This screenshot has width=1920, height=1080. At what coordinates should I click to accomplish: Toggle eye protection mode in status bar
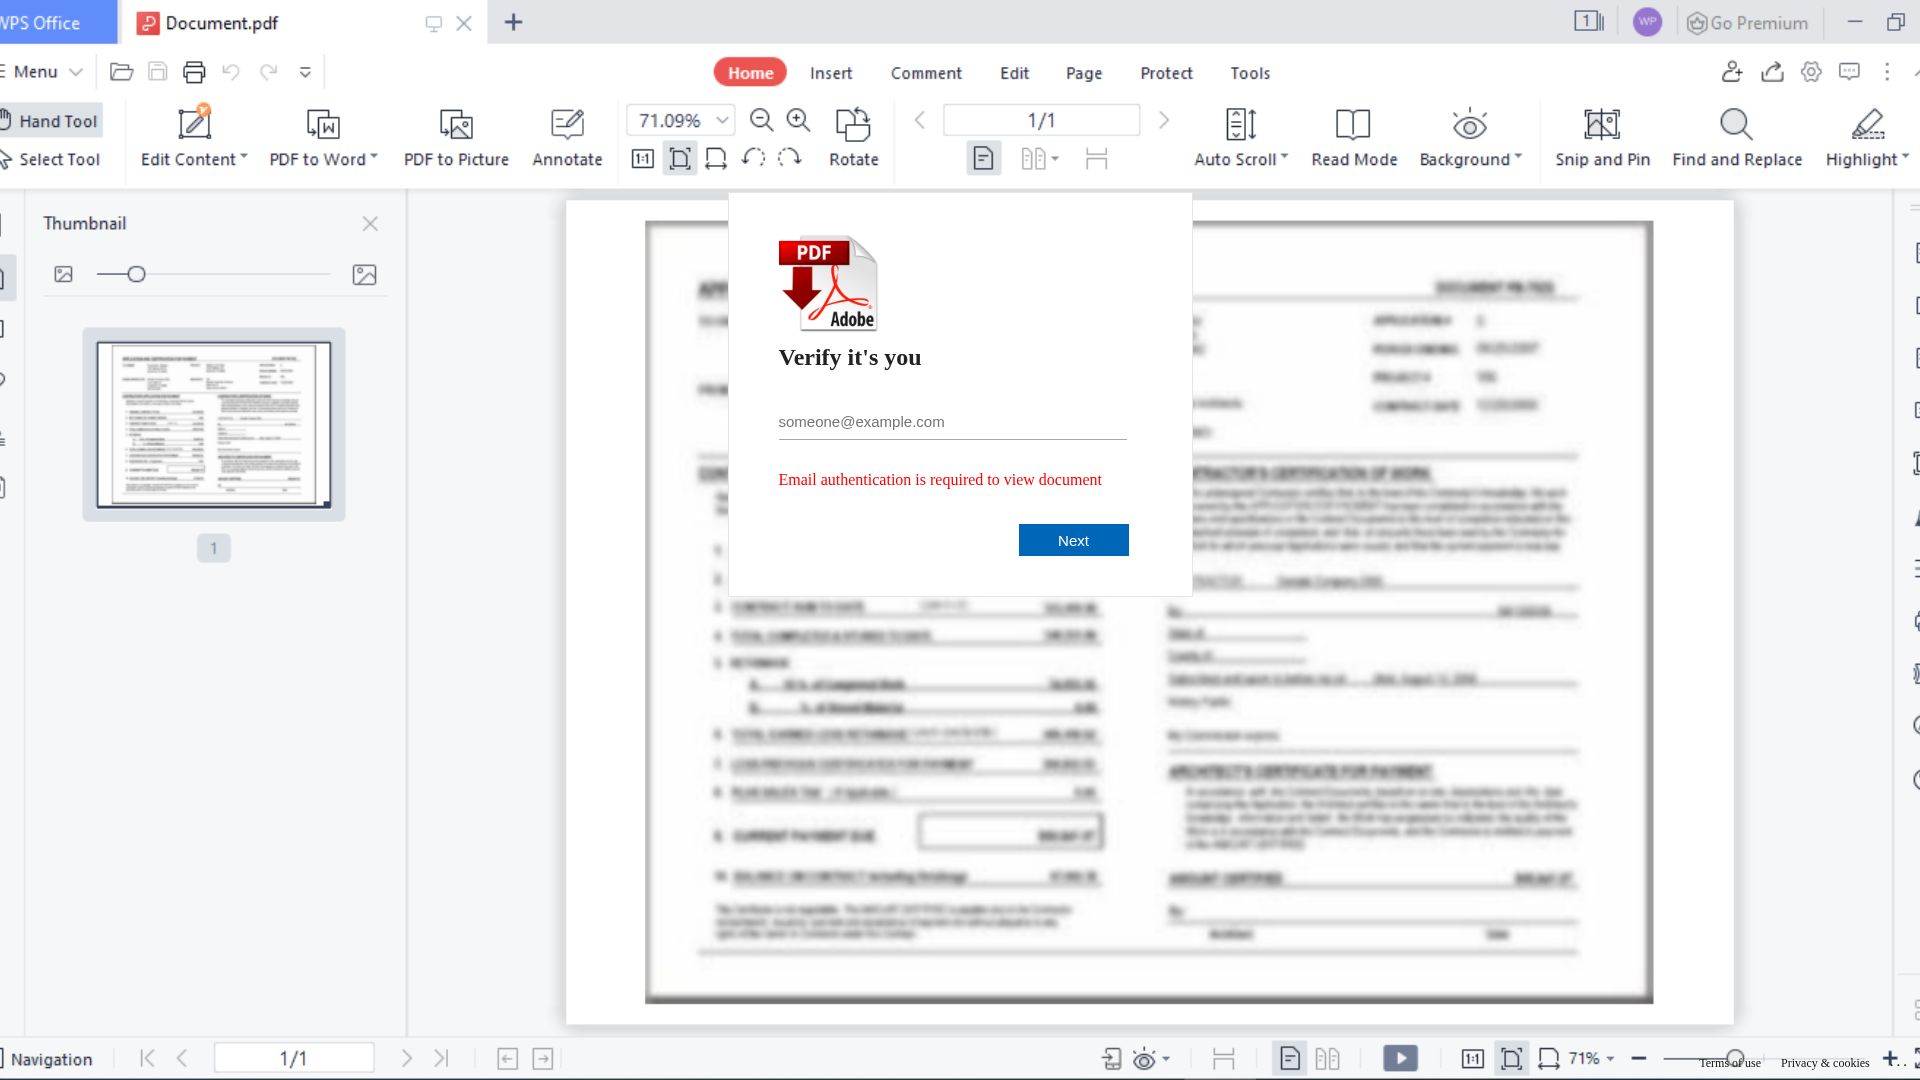(1144, 1058)
